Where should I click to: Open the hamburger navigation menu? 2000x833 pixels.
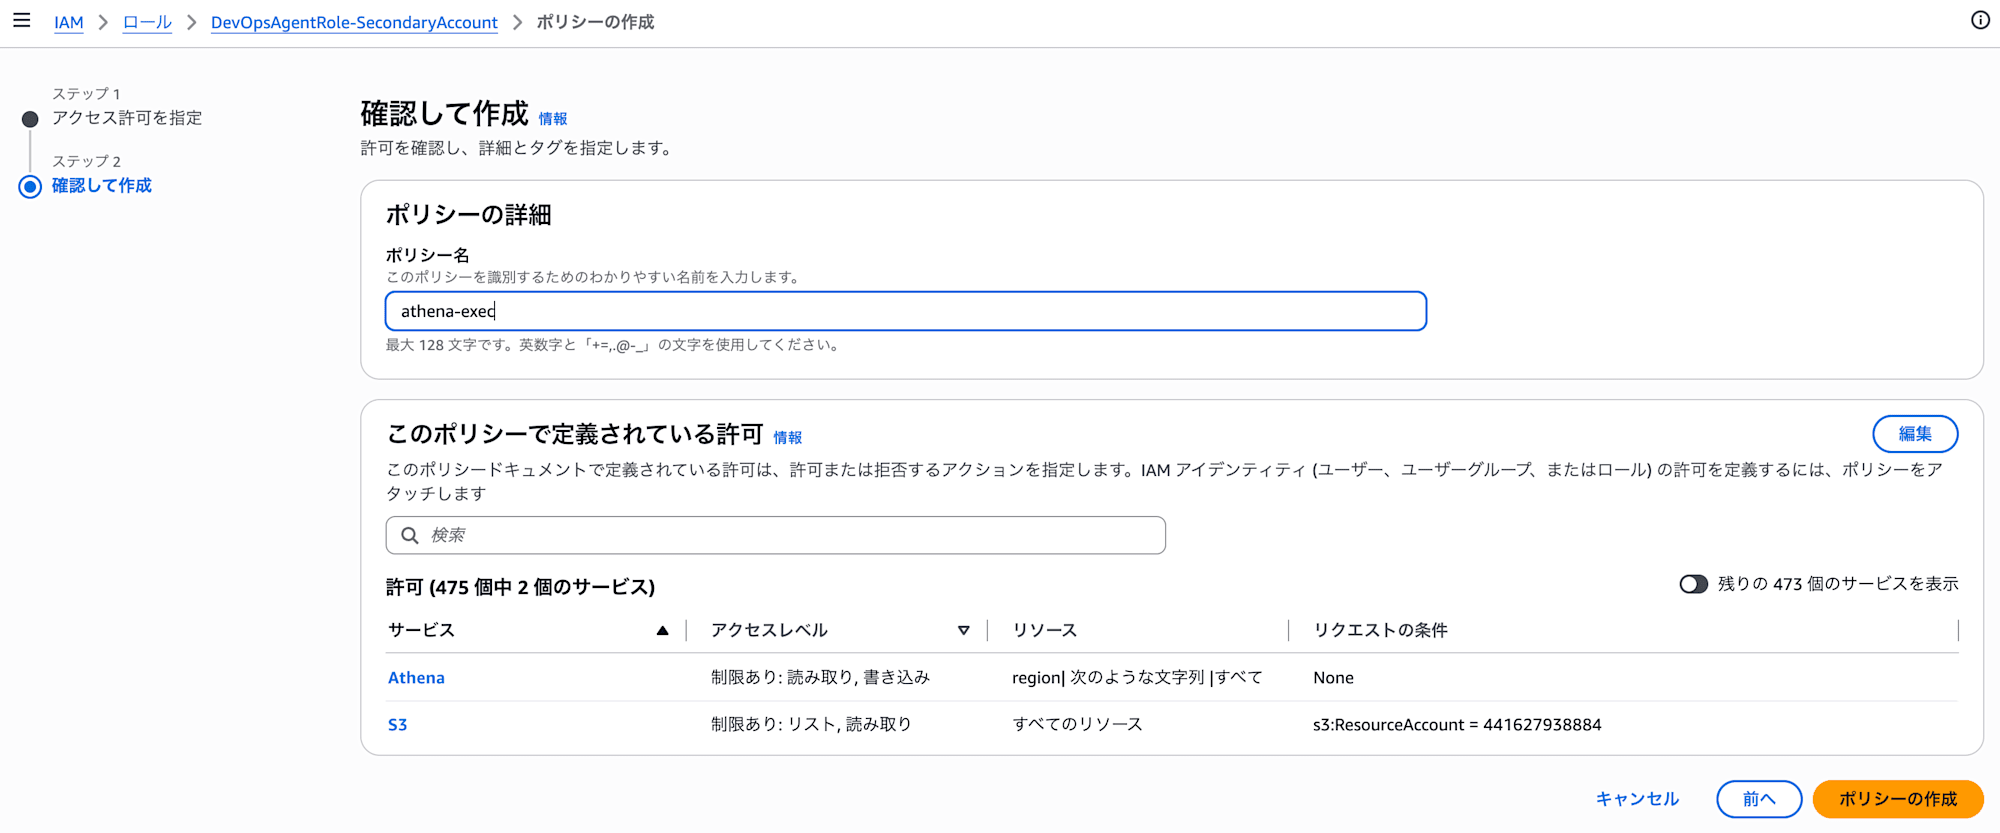tap(21, 20)
